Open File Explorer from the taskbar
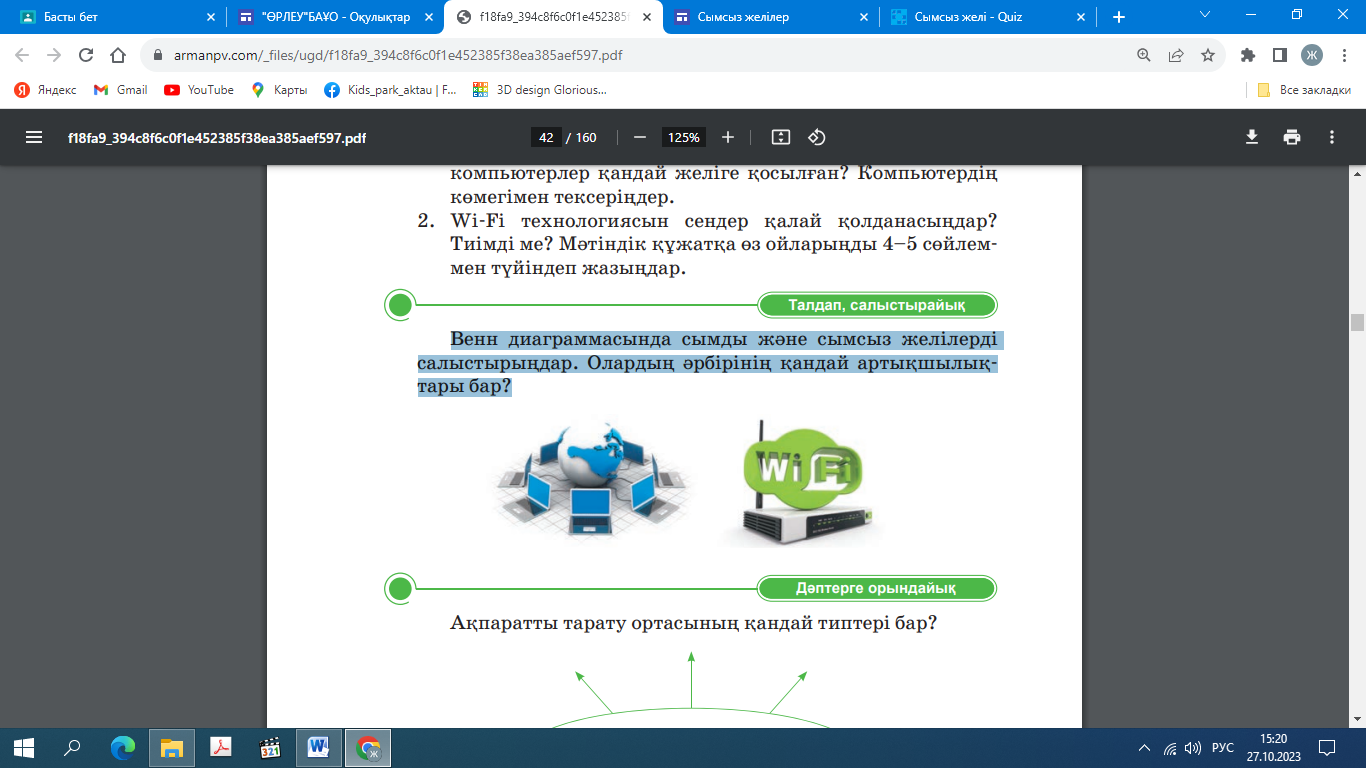 (172, 747)
